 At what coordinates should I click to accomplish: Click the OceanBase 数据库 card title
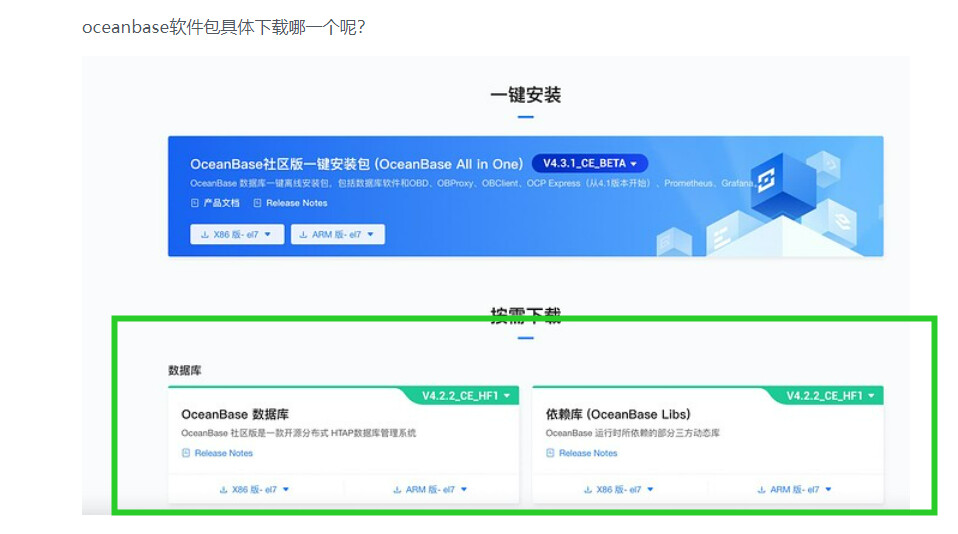[x=235, y=414]
